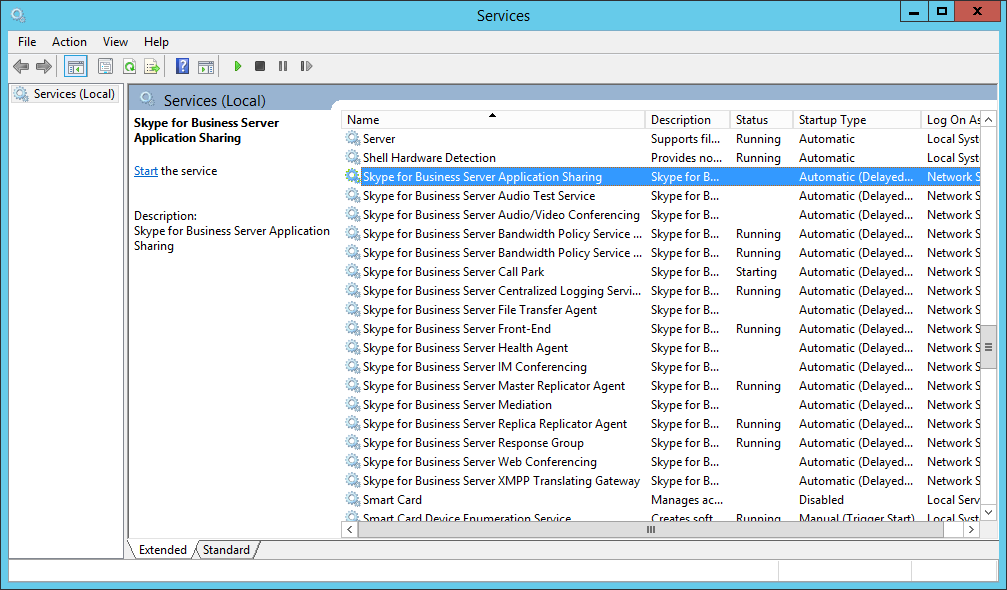Click the Stop Service square icon
This screenshot has width=1007, height=590.
(x=260, y=66)
